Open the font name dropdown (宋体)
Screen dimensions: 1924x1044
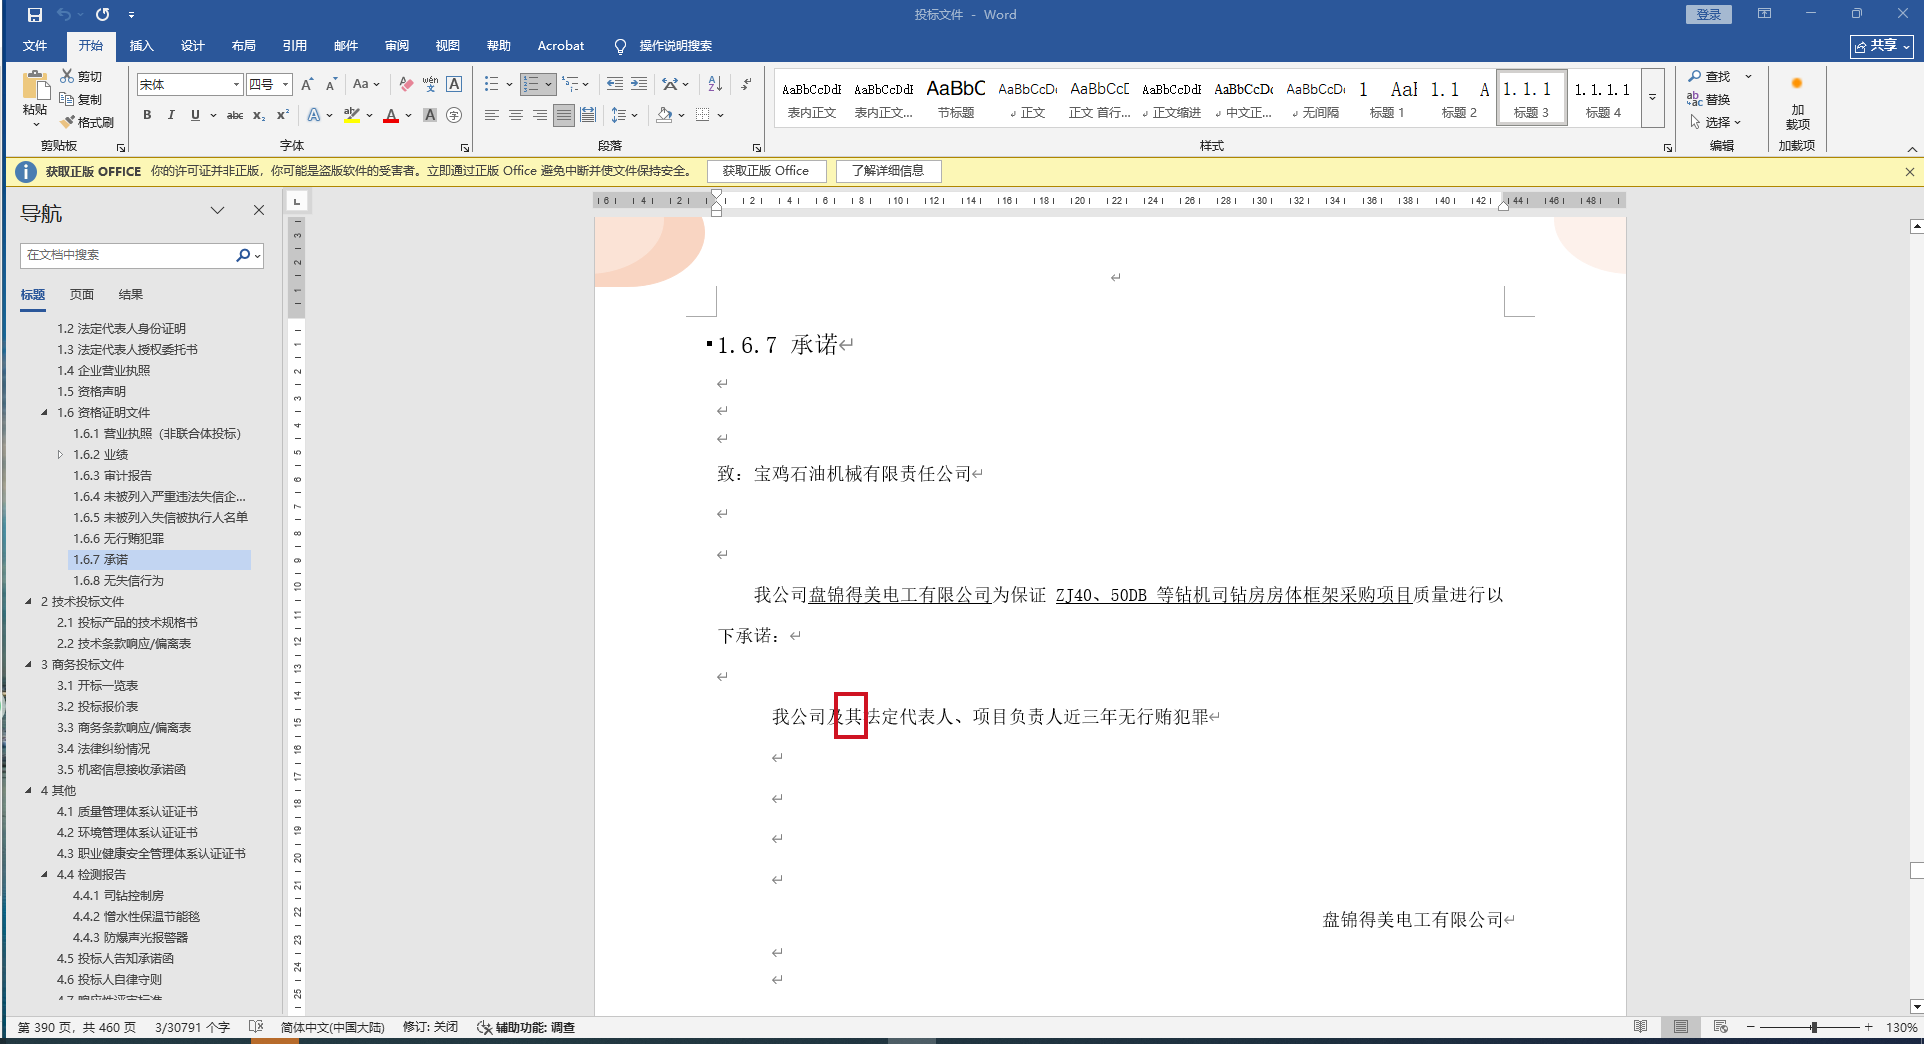[236, 84]
